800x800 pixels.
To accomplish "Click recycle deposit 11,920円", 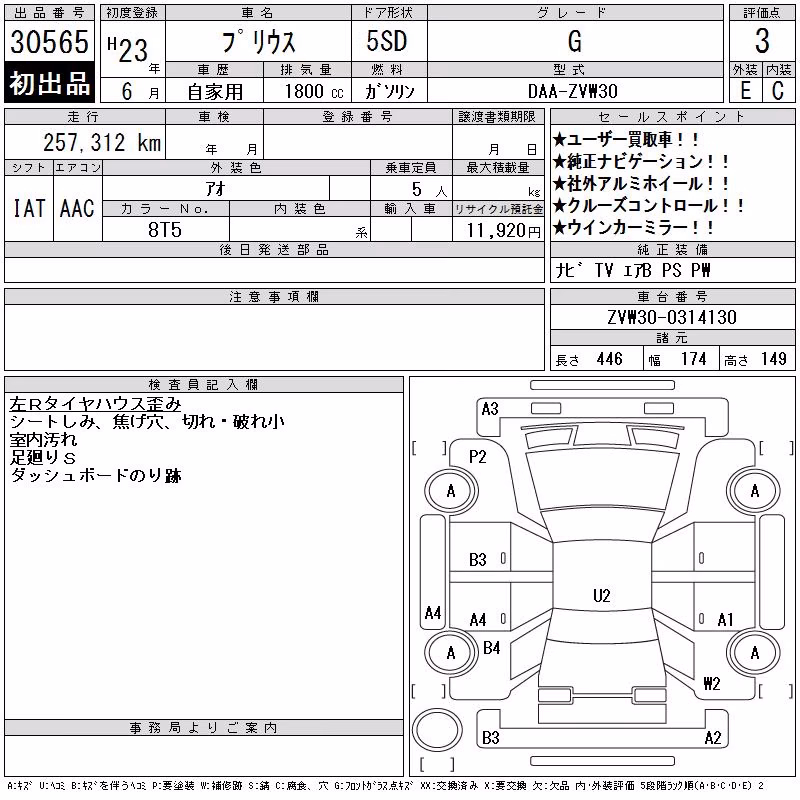I will [x=504, y=231].
